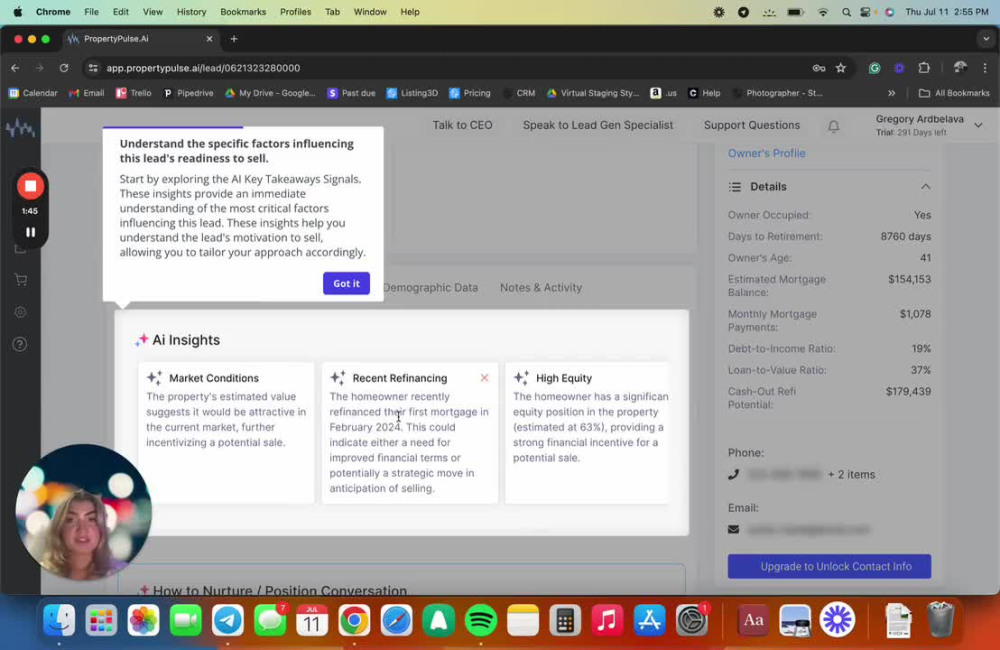Open the Gregory Ardbelava account dropdown
The height and width of the screenshot is (650, 1000).
tap(978, 125)
